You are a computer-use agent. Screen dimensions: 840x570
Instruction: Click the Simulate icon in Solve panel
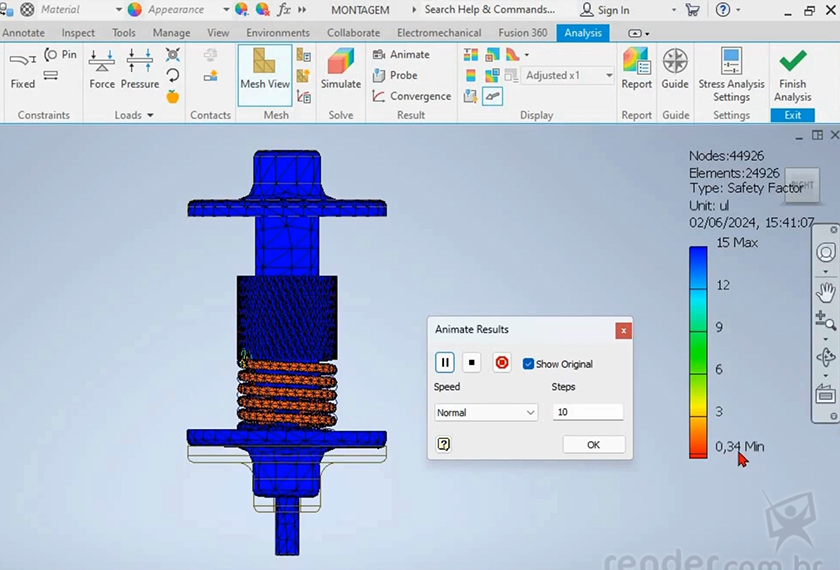[x=341, y=69]
